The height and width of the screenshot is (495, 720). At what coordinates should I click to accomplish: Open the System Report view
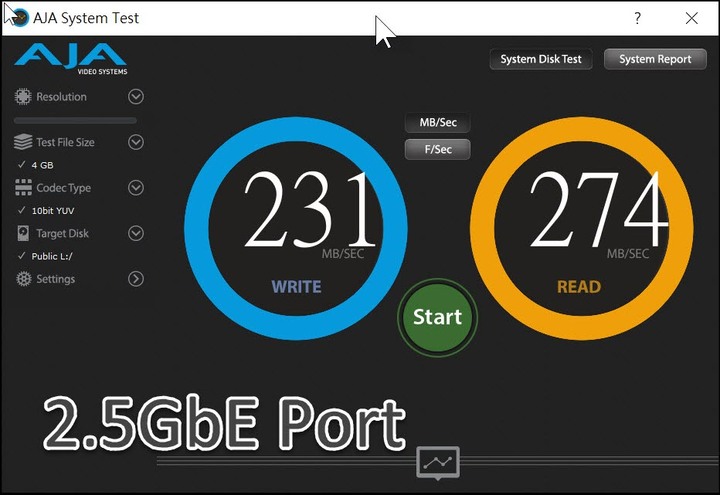pos(655,59)
